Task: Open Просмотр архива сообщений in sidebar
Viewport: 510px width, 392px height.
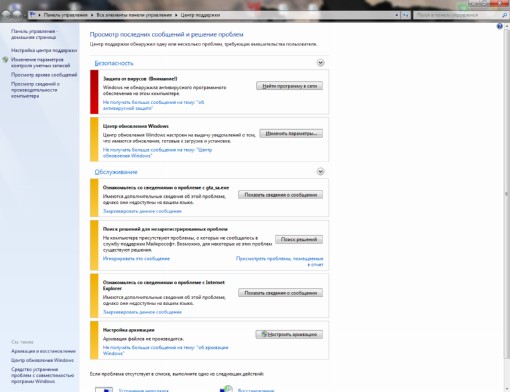Action: (x=44, y=75)
